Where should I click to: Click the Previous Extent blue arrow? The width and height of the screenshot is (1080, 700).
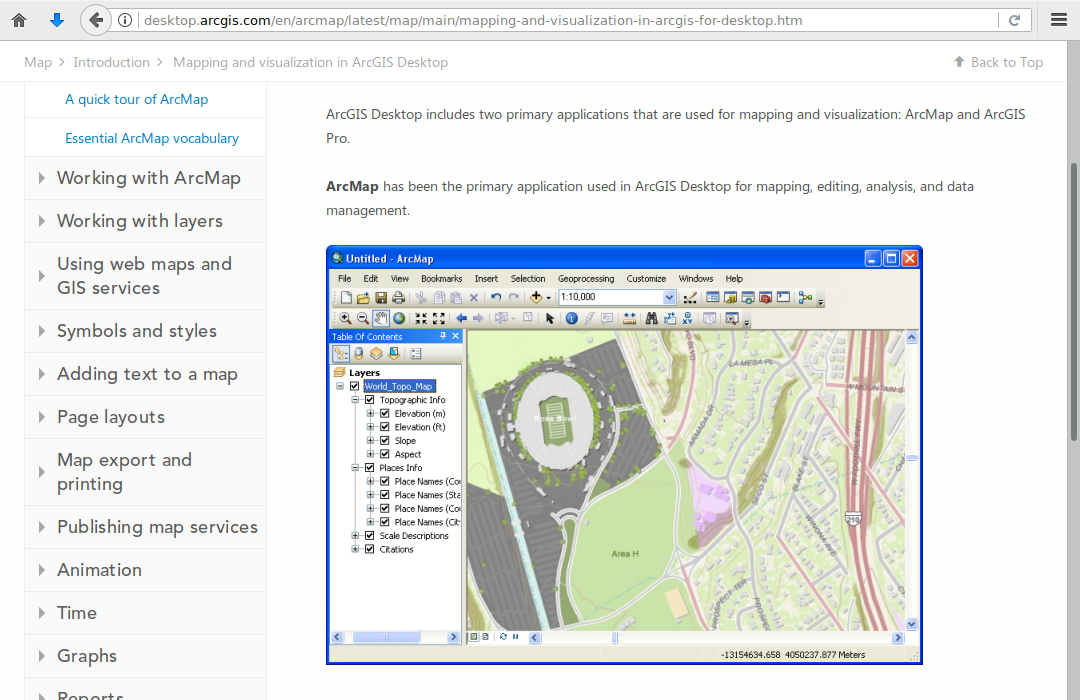pyautogui.click(x=461, y=318)
